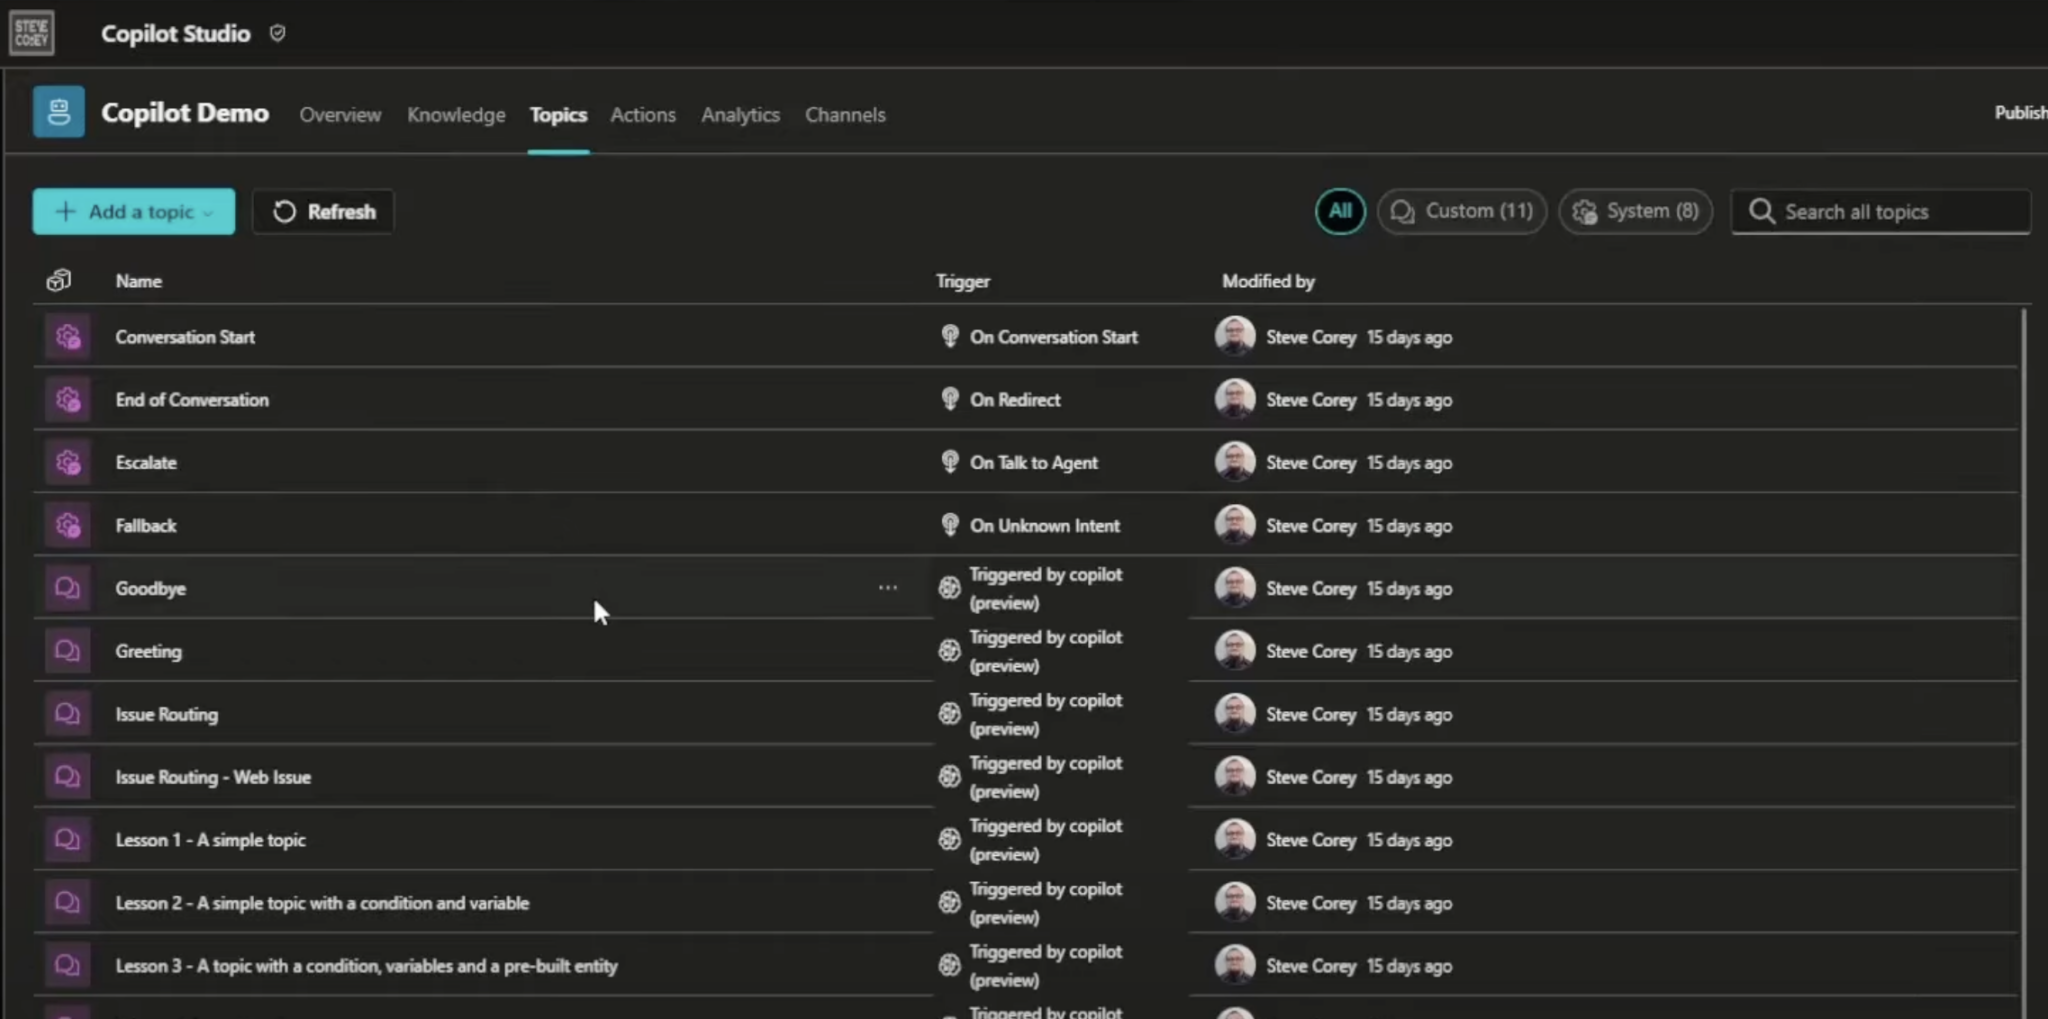Switch to the Knowledge tab
2048x1019 pixels.
[456, 115]
